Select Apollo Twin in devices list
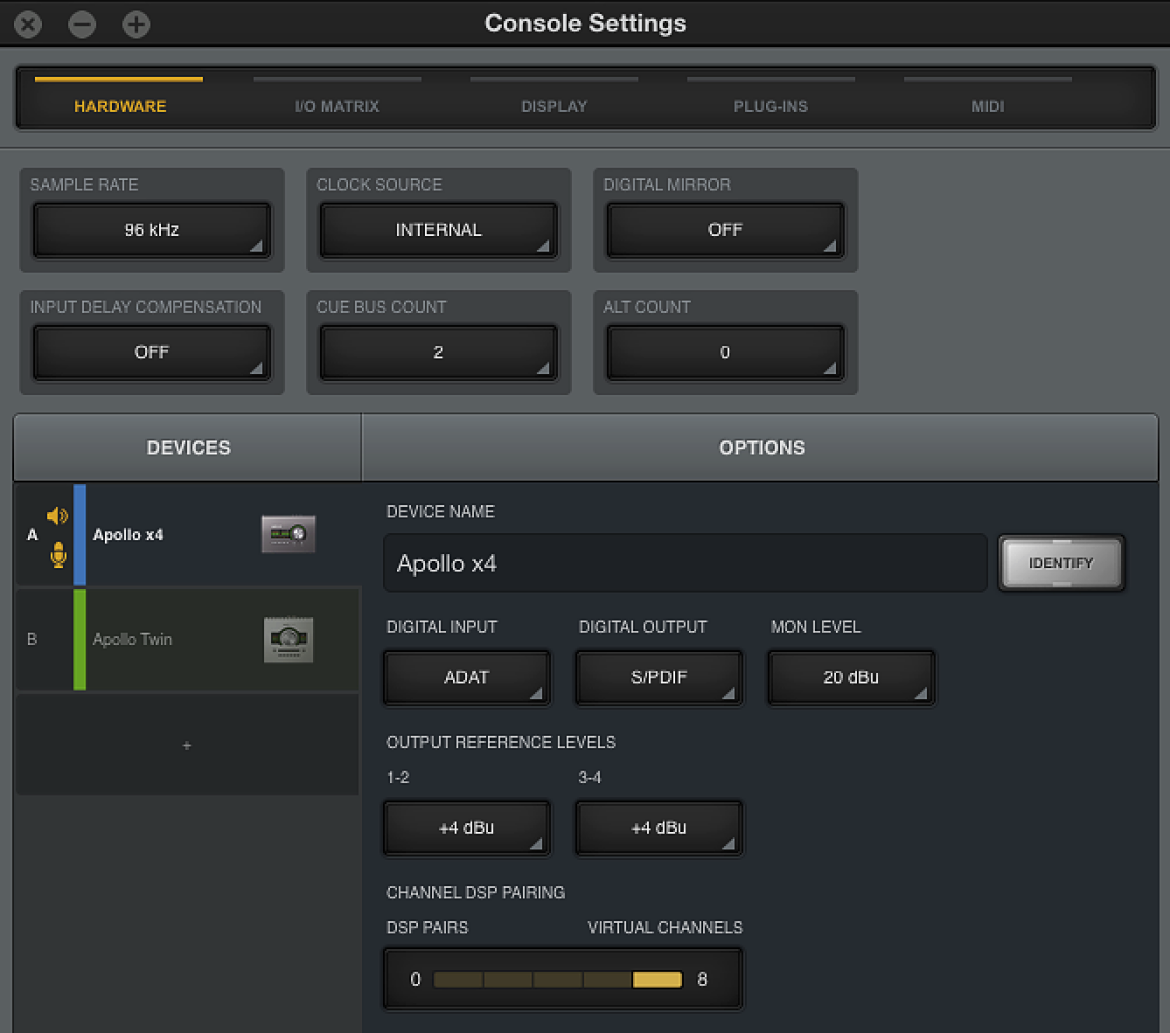This screenshot has width=1170, height=1033. pos(188,639)
